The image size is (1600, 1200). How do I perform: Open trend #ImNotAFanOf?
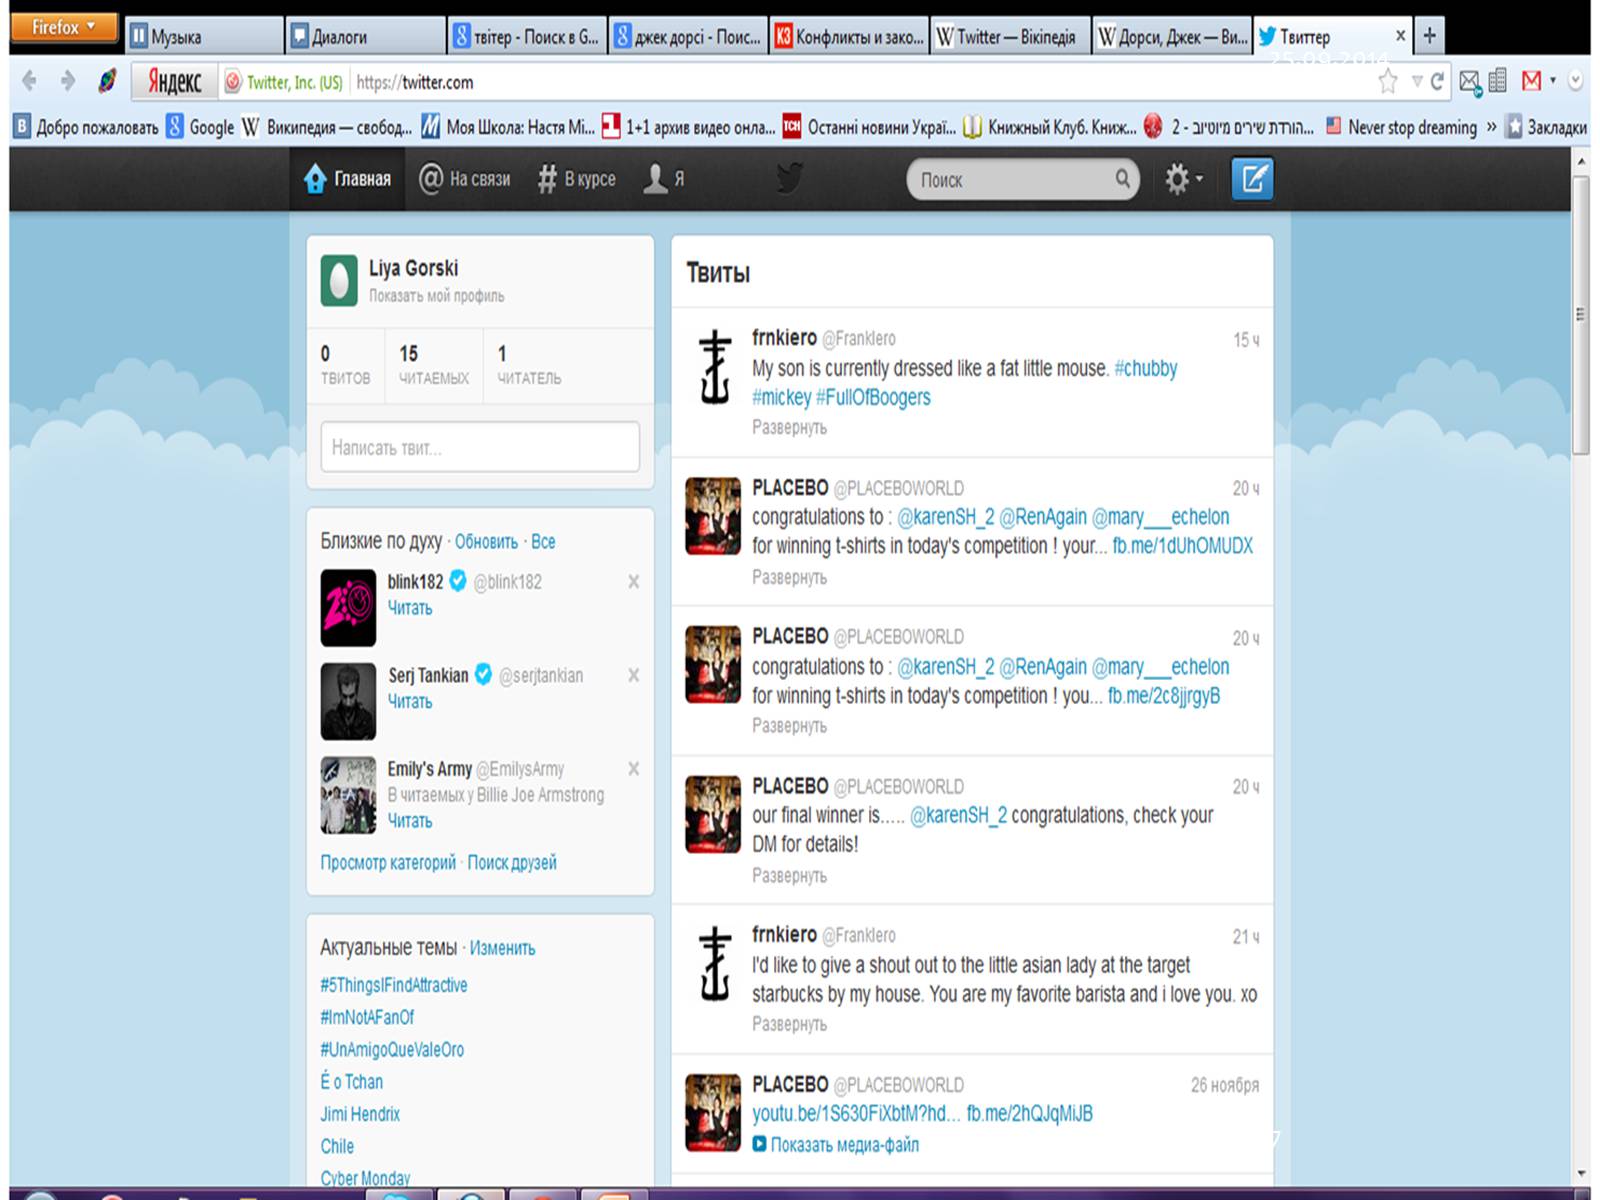tap(367, 1017)
